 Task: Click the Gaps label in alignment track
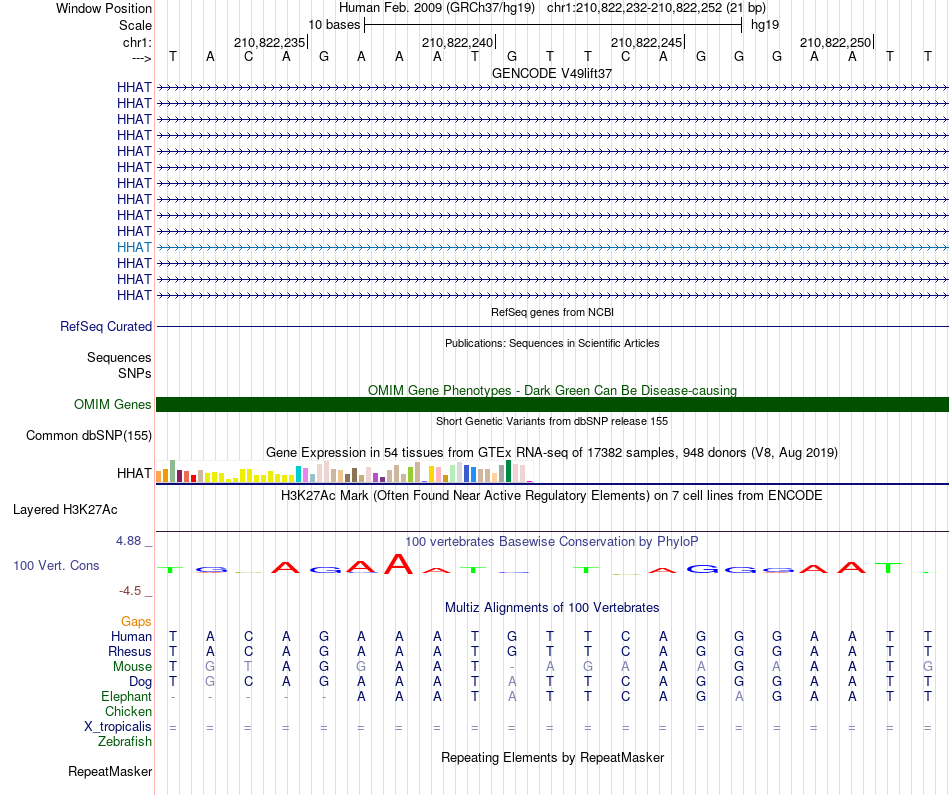(x=136, y=622)
